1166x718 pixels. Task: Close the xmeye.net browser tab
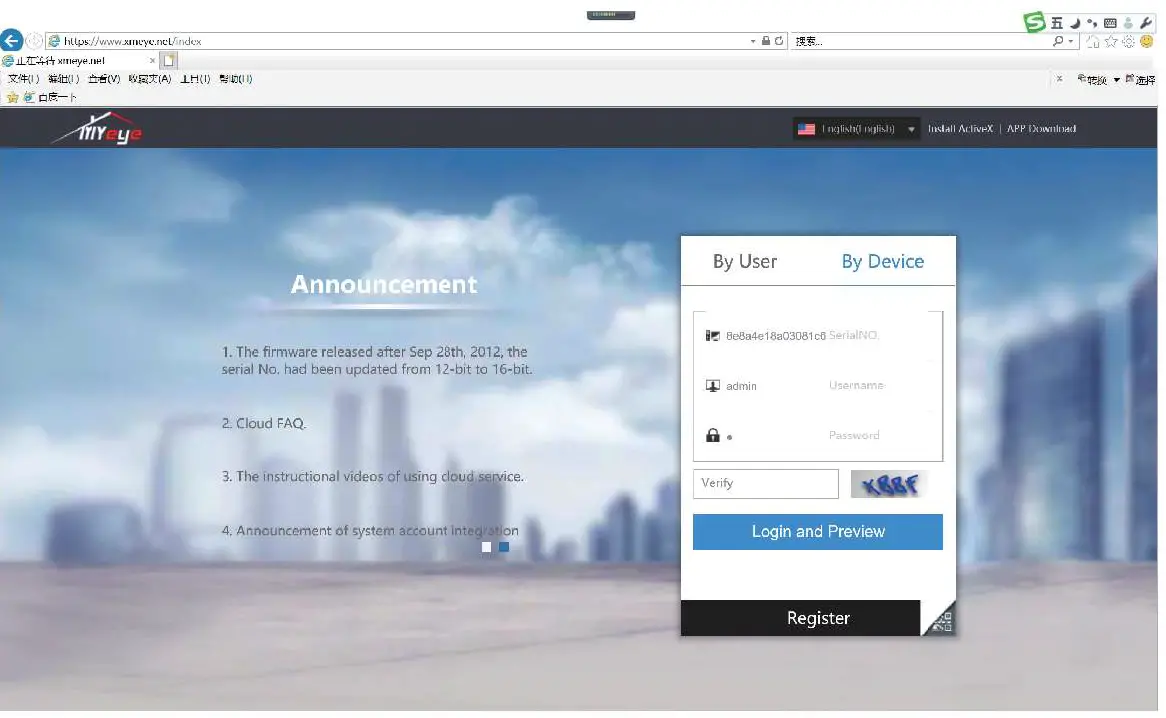tap(152, 61)
